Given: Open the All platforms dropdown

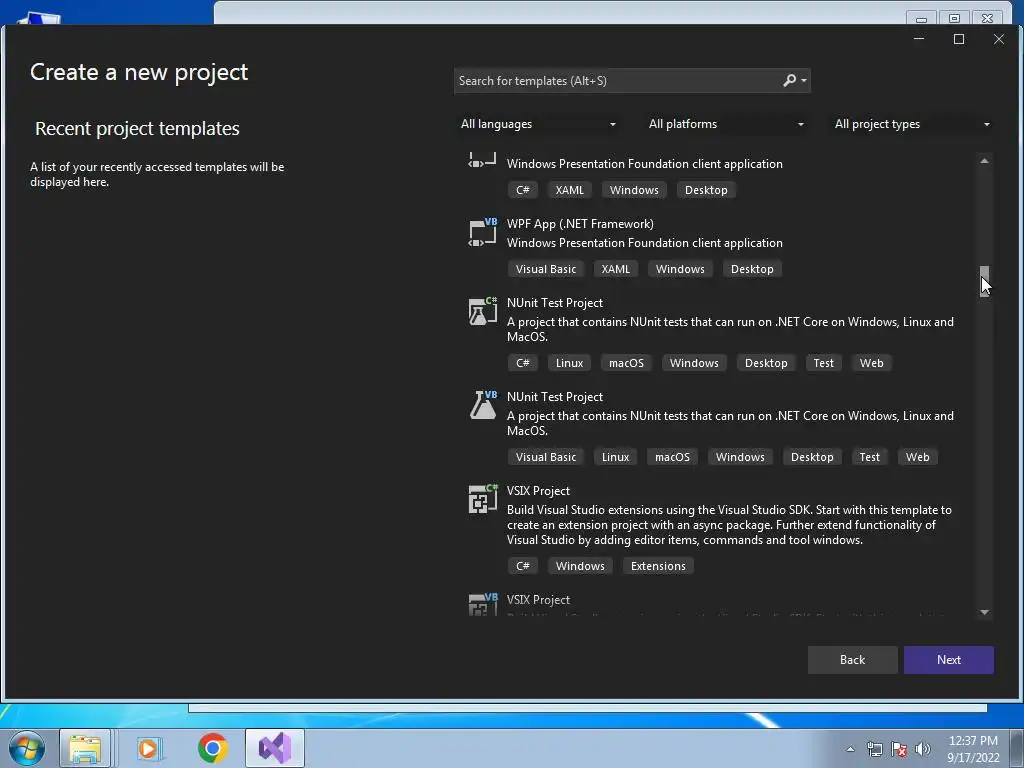Looking at the screenshot, I should coord(726,124).
